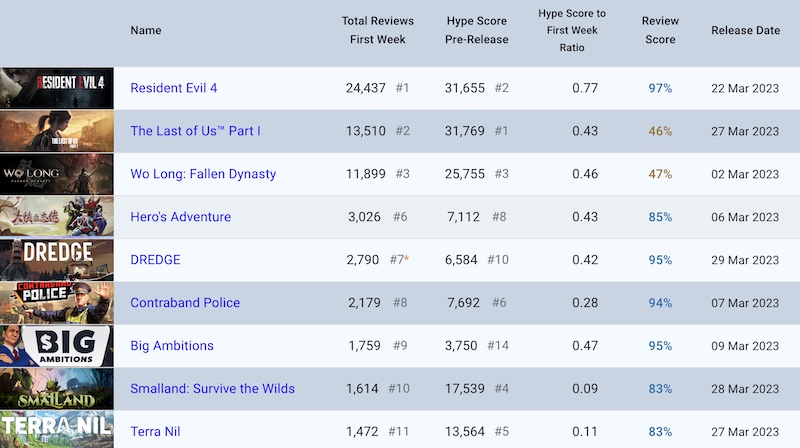Click the Name column header
The width and height of the screenshot is (800, 448).
146,30
